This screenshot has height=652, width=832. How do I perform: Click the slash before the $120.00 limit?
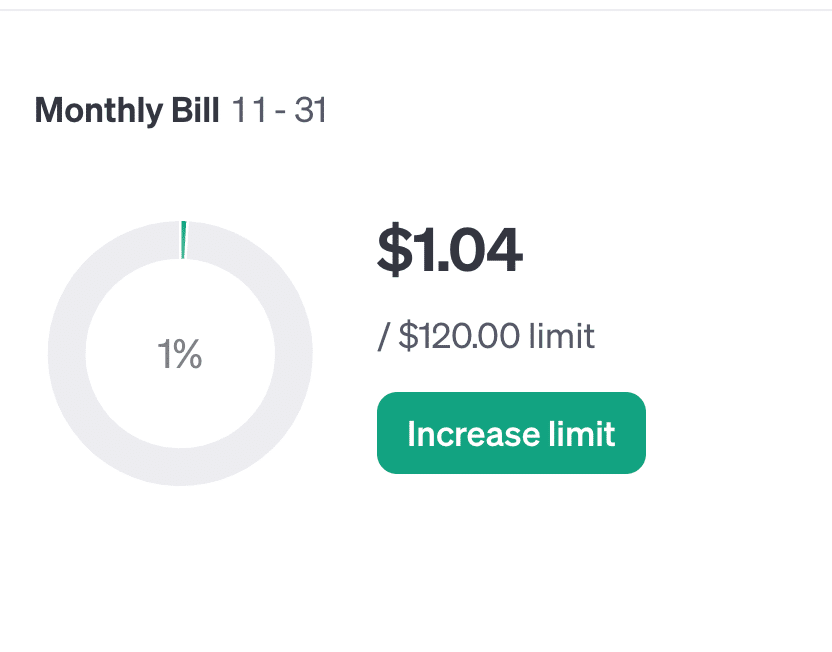(384, 336)
